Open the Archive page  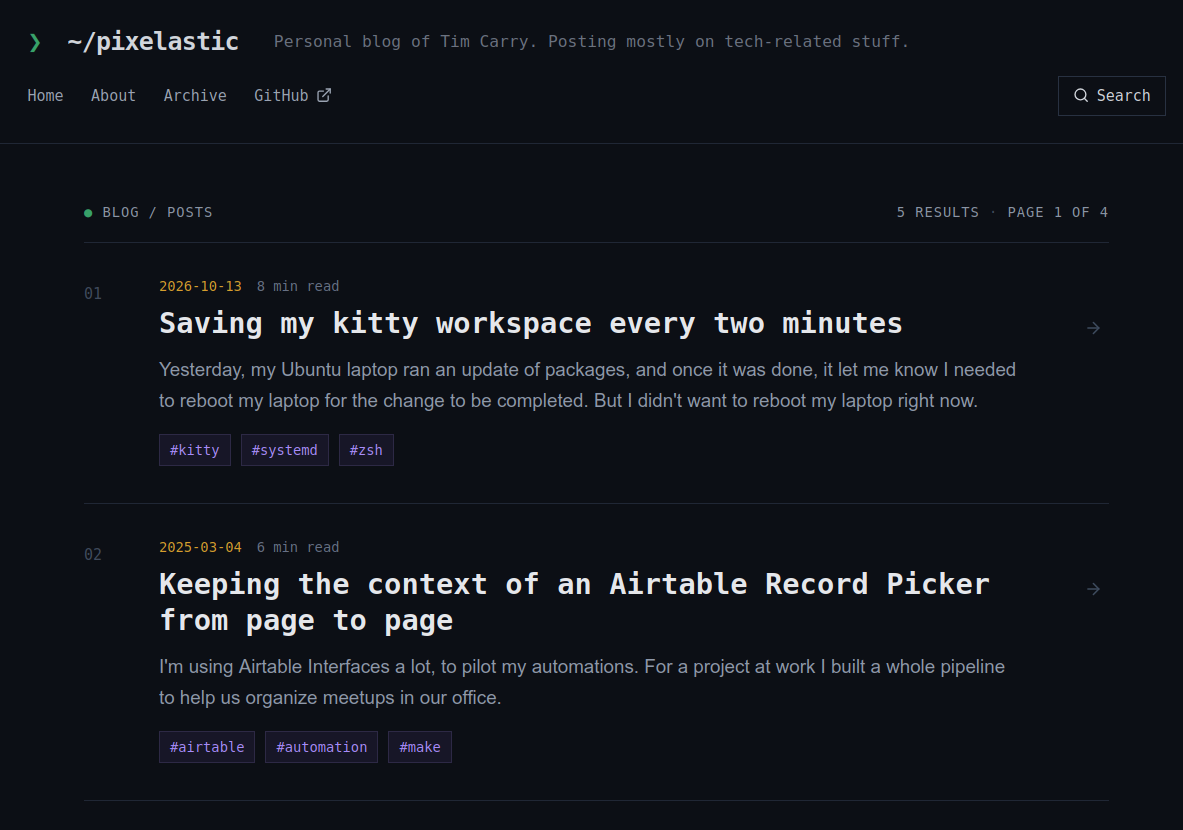tap(195, 96)
